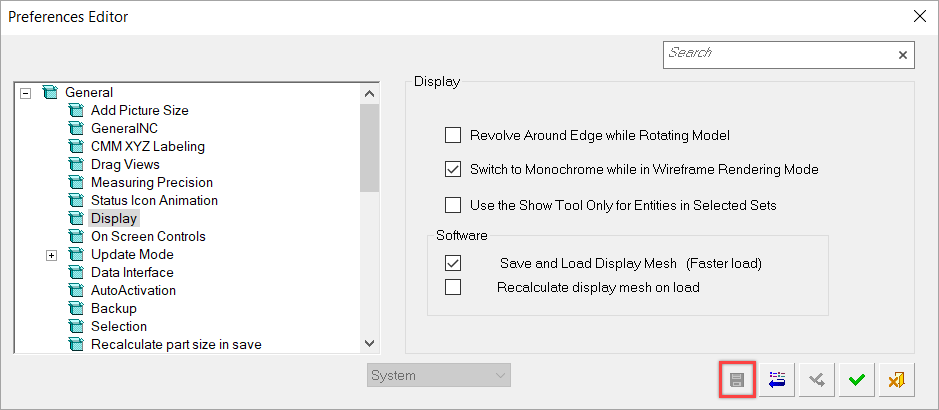Click the orange cancel and exit icon
Viewport: 939px width, 410px height.
coord(896,379)
